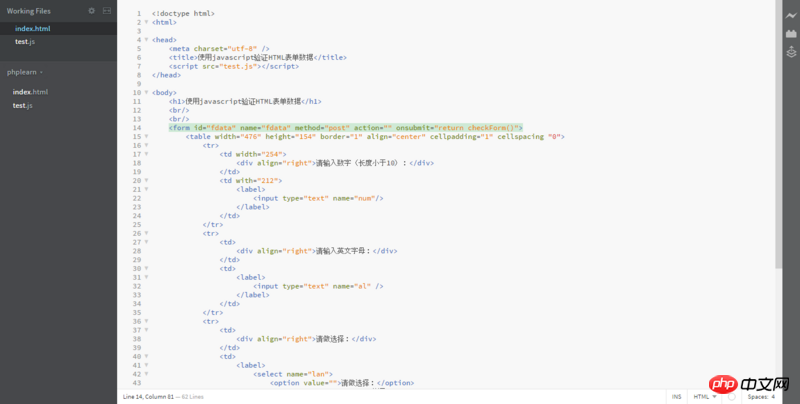
Task: Collapse the td fold at line 27
Action: pyautogui.click(x=146, y=242)
